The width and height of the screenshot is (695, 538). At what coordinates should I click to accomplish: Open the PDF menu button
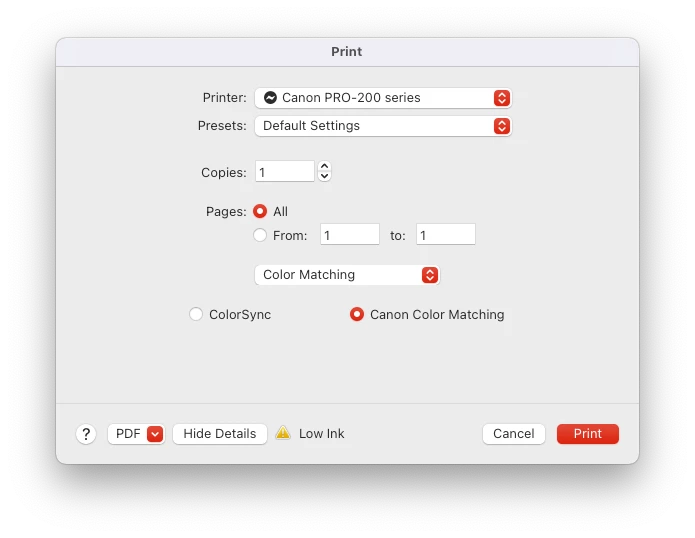click(136, 434)
